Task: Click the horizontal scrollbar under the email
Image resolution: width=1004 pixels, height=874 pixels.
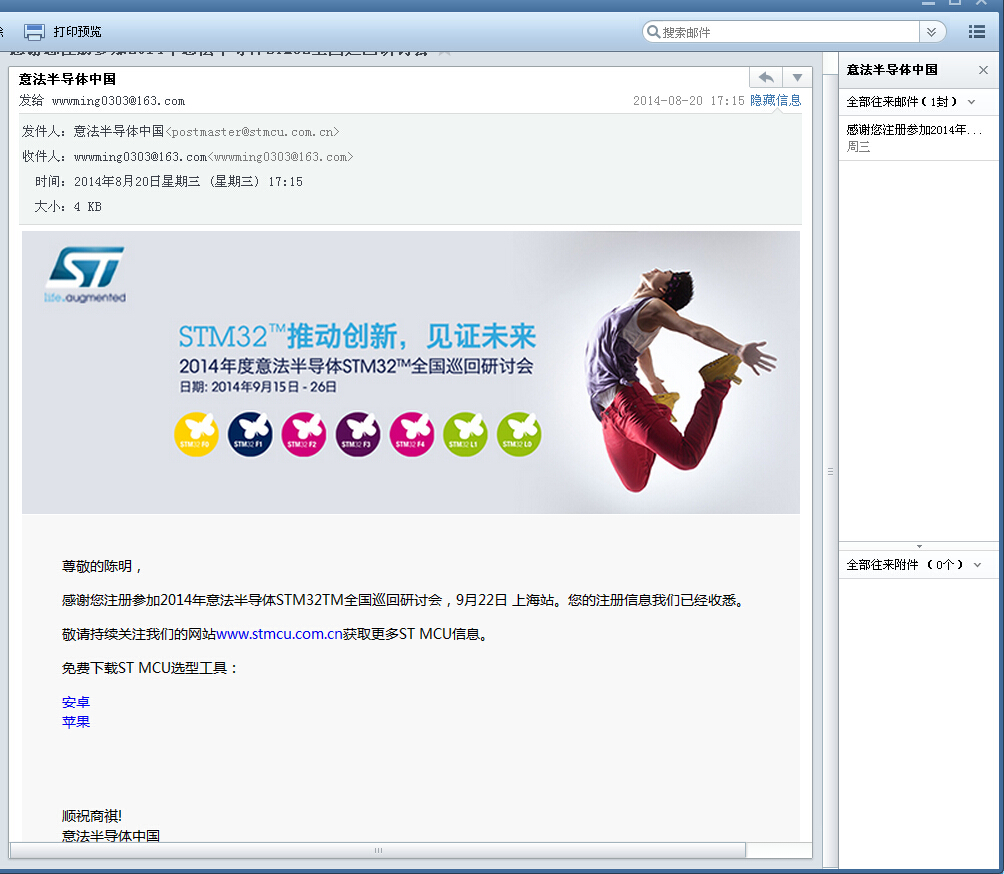Action: coord(378,850)
